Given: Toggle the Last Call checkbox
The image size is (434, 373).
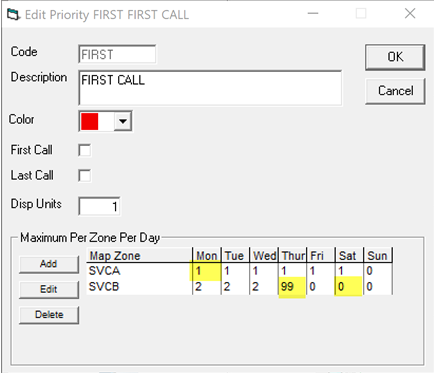Looking at the screenshot, I should click(84, 175).
